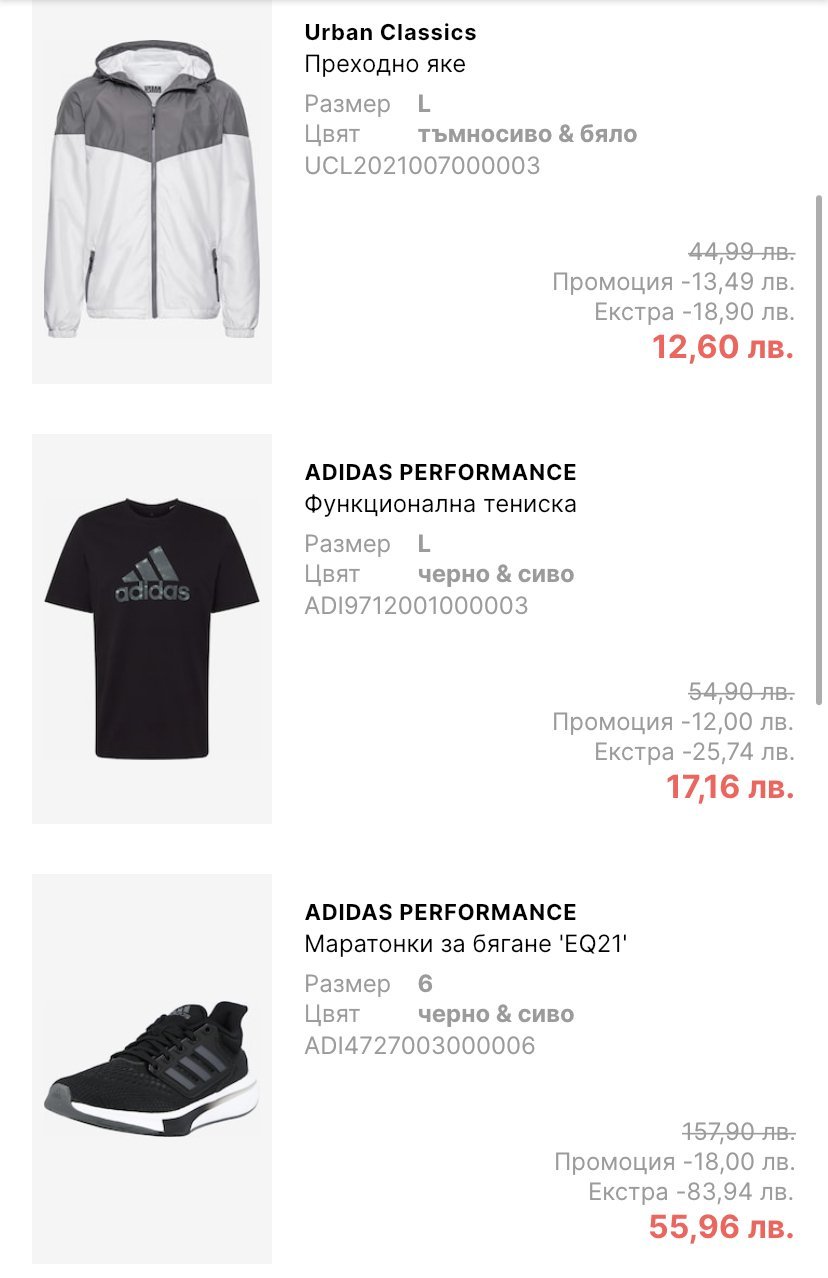Click the 'Преходно яке' product title

coord(385,65)
